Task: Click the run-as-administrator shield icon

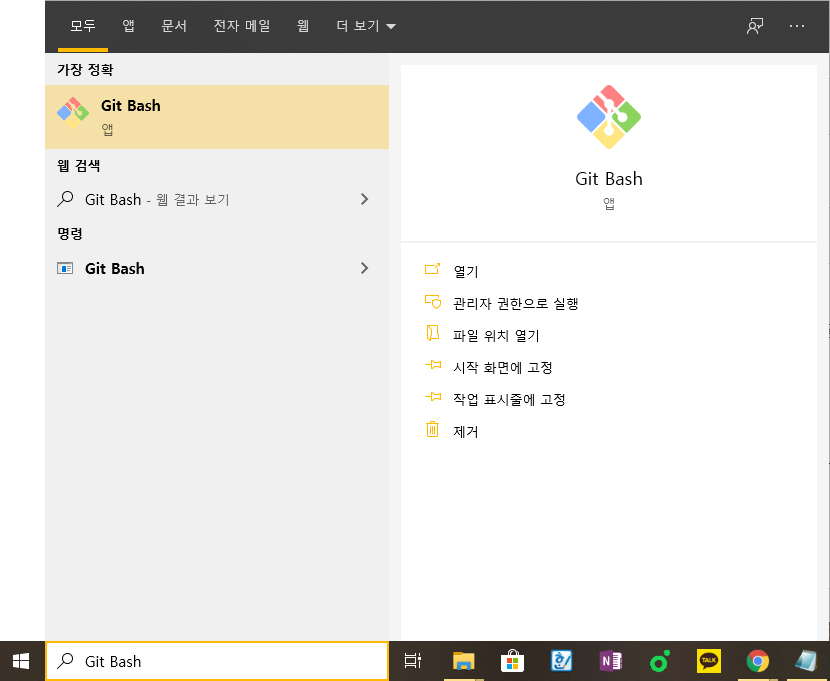Action: [x=432, y=302]
